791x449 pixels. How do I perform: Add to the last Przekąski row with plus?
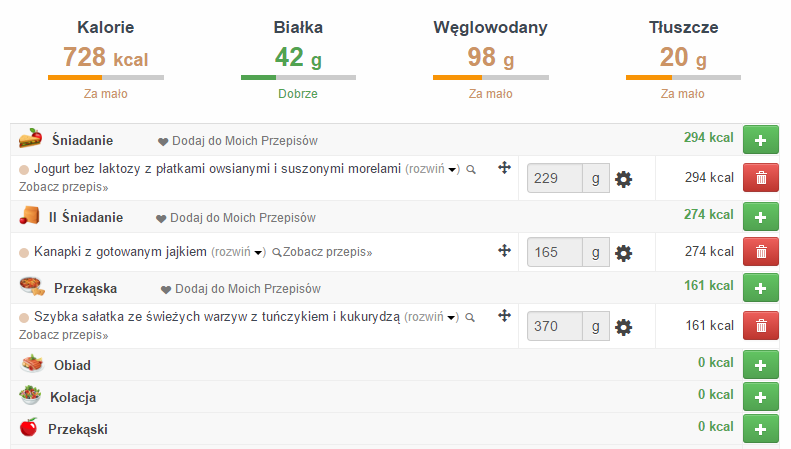coord(761,429)
